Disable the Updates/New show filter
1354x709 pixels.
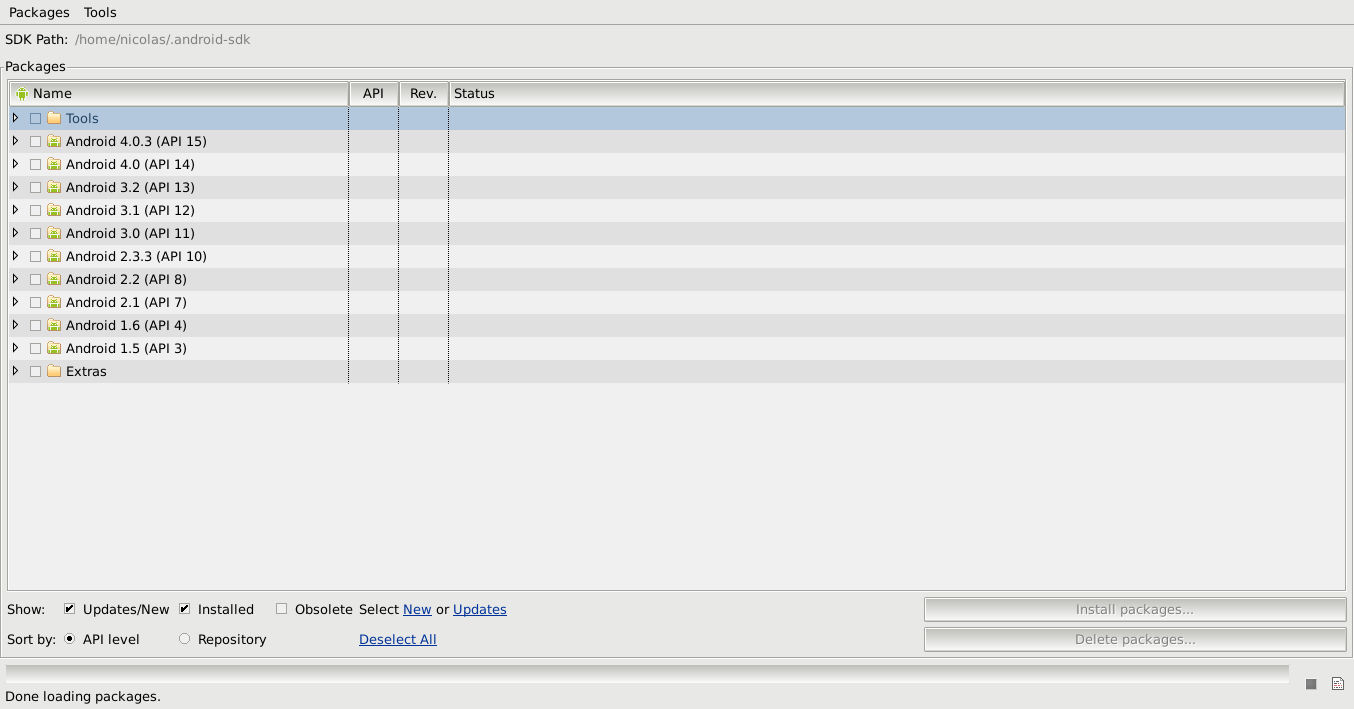click(x=70, y=609)
